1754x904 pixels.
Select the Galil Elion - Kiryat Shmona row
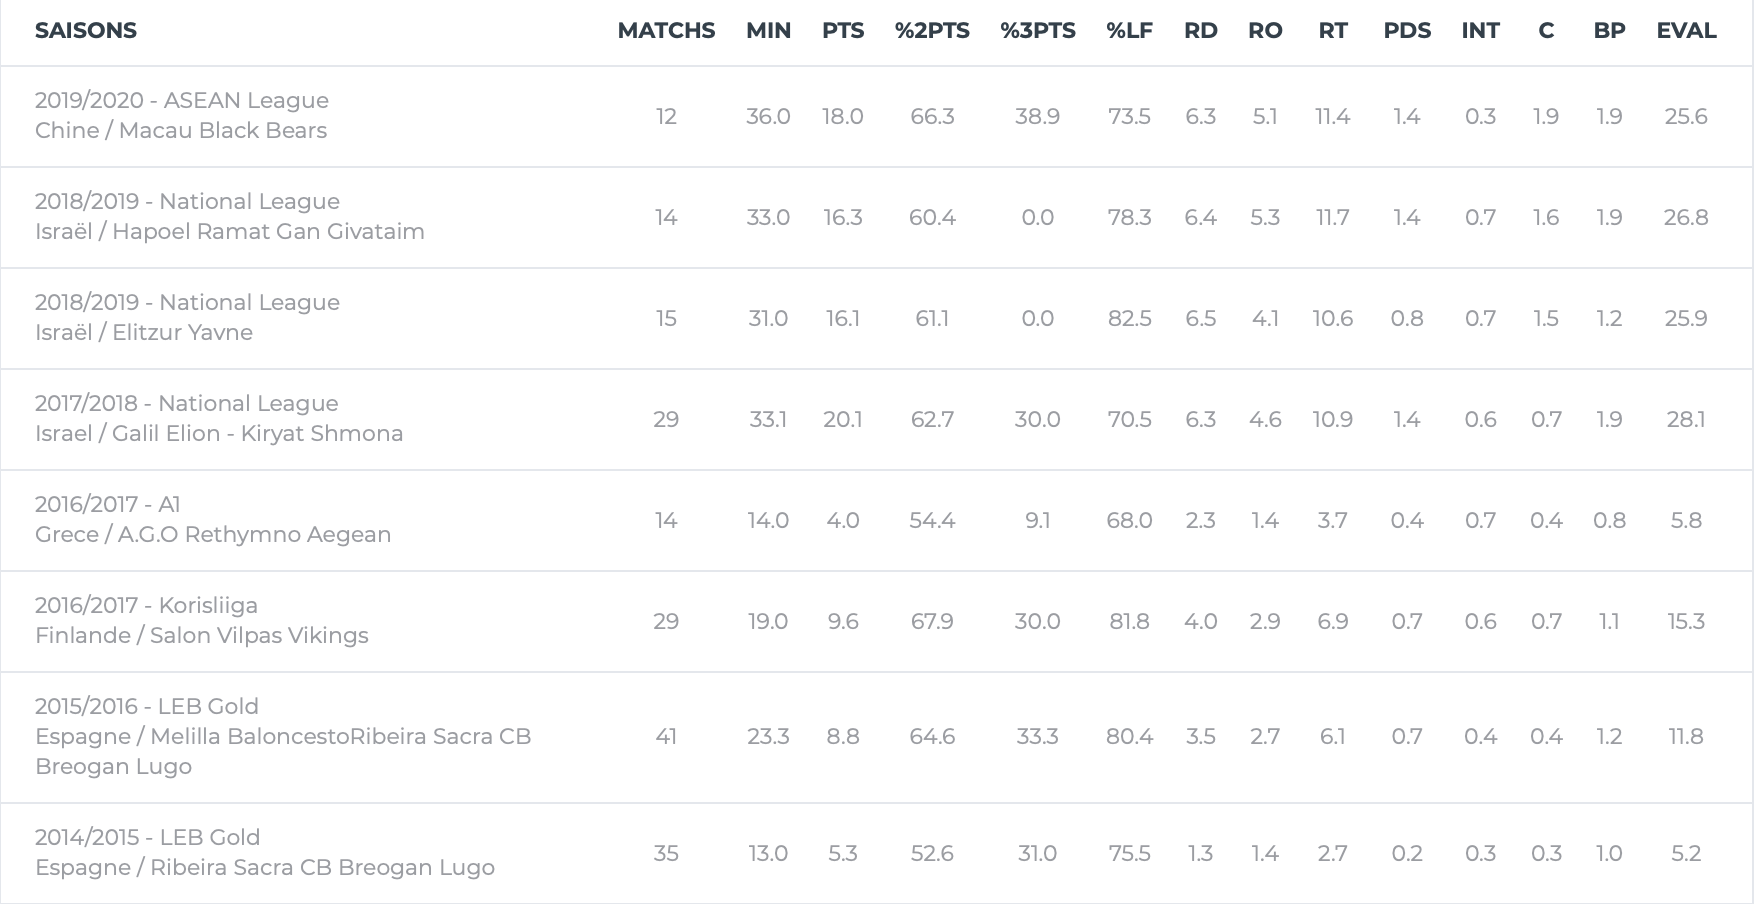pyautogui.click(x=877, y=420)
